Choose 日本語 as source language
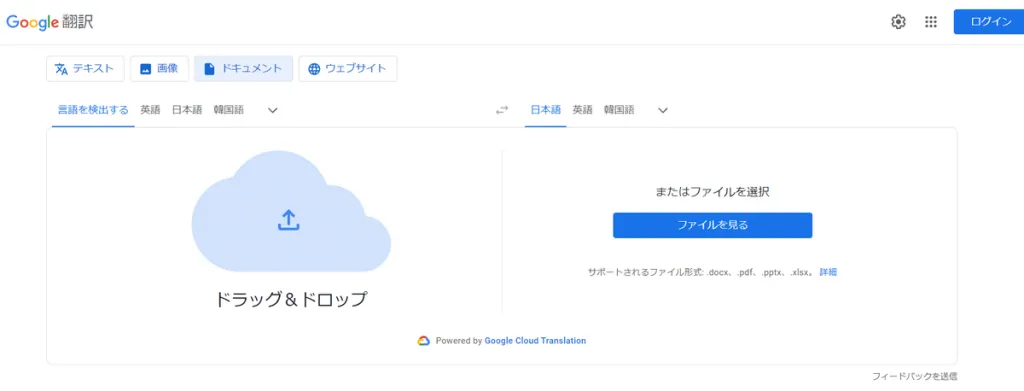1024x391 pixels. click(x=187, y=110)
